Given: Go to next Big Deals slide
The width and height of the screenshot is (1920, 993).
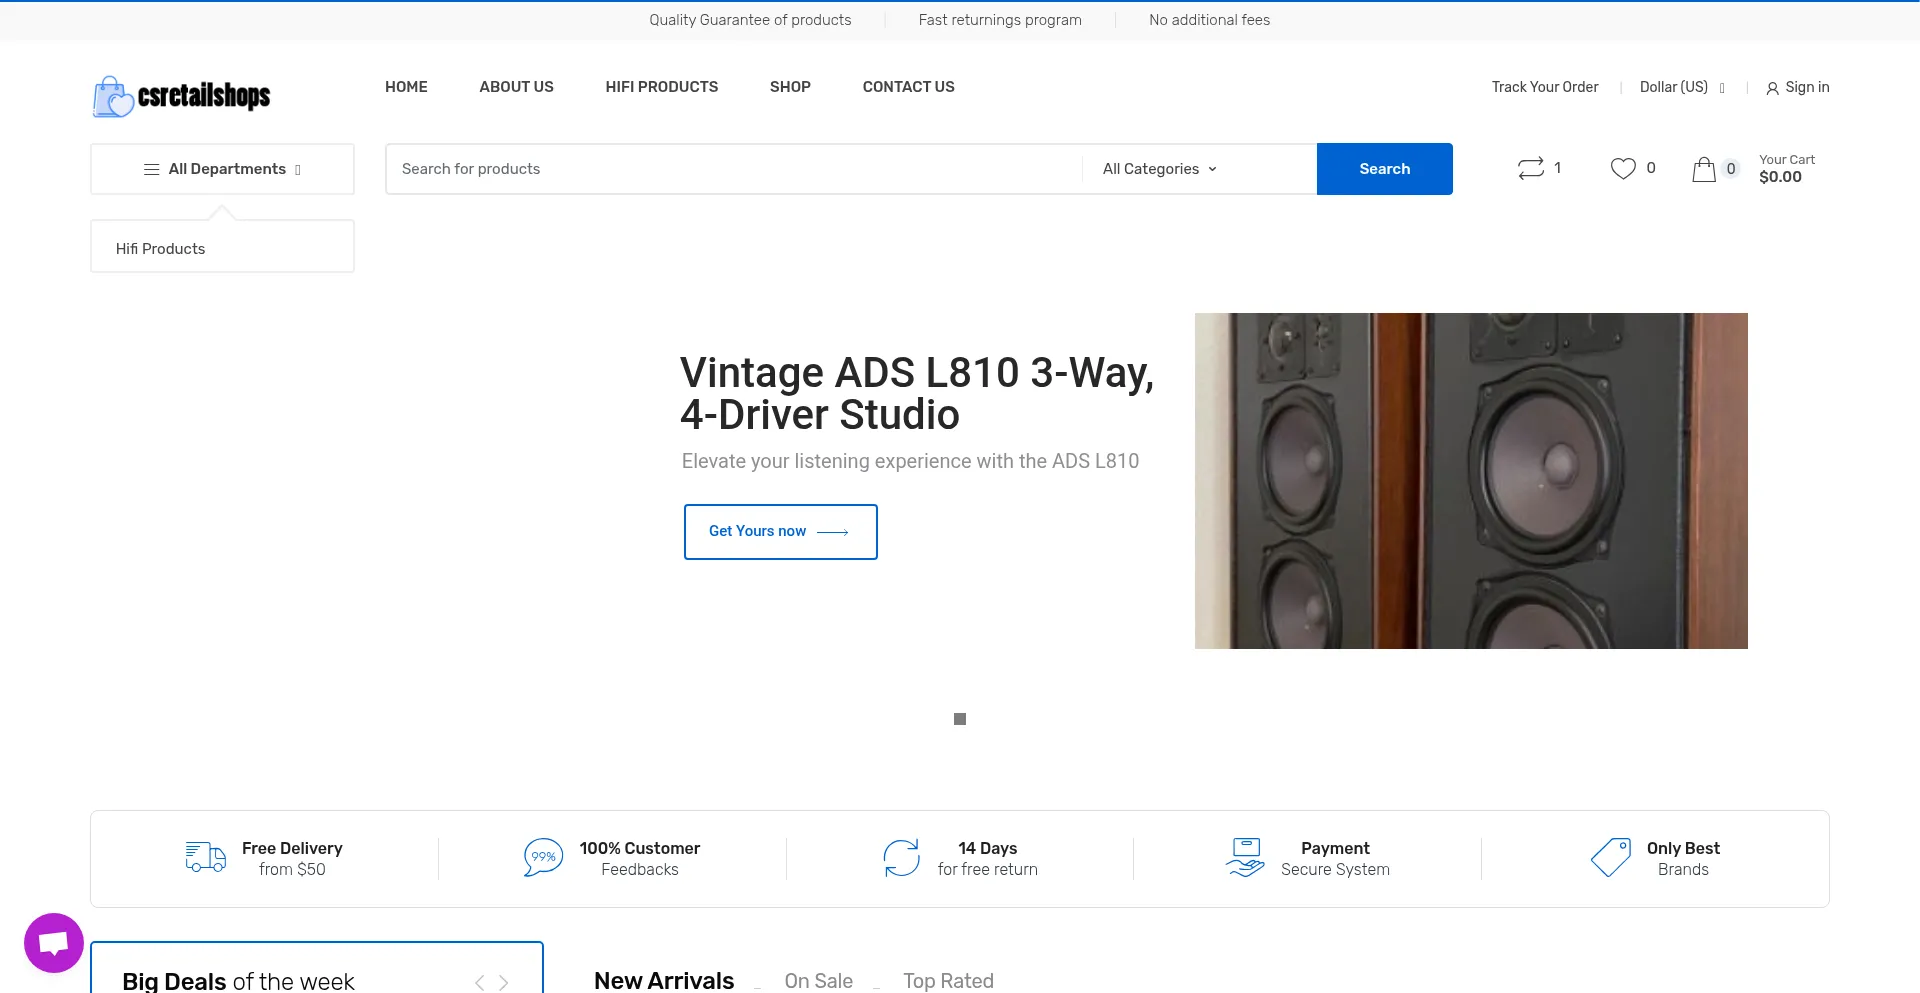Looking at the screenshot, I should tap(504, 982).
